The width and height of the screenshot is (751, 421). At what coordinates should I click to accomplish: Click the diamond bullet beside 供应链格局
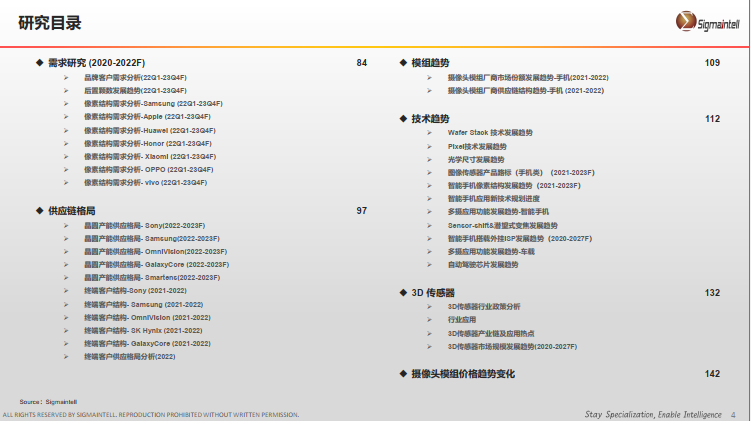(39, 211)
